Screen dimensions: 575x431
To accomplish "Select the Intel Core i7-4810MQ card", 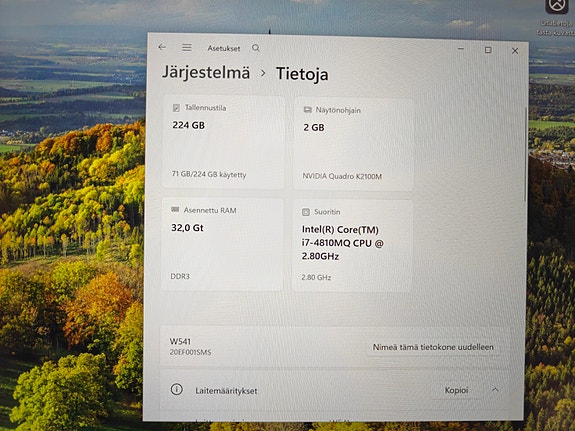I will pos(353,246).
